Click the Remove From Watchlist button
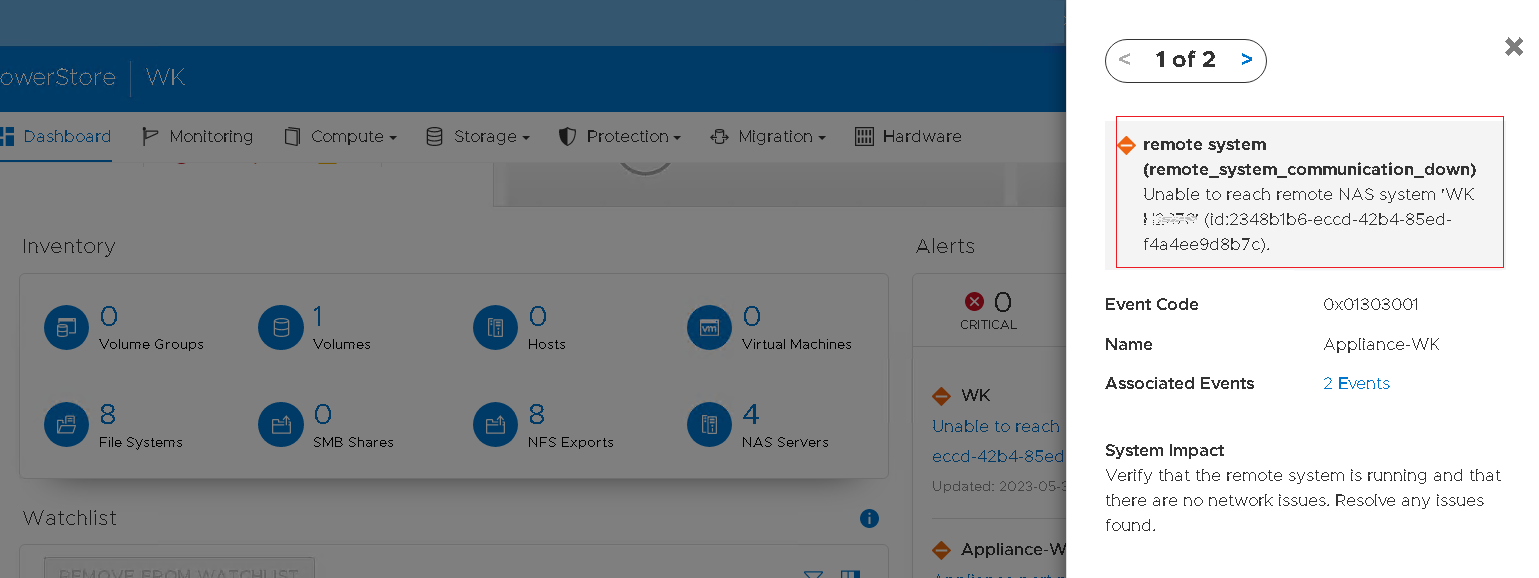 179,569
